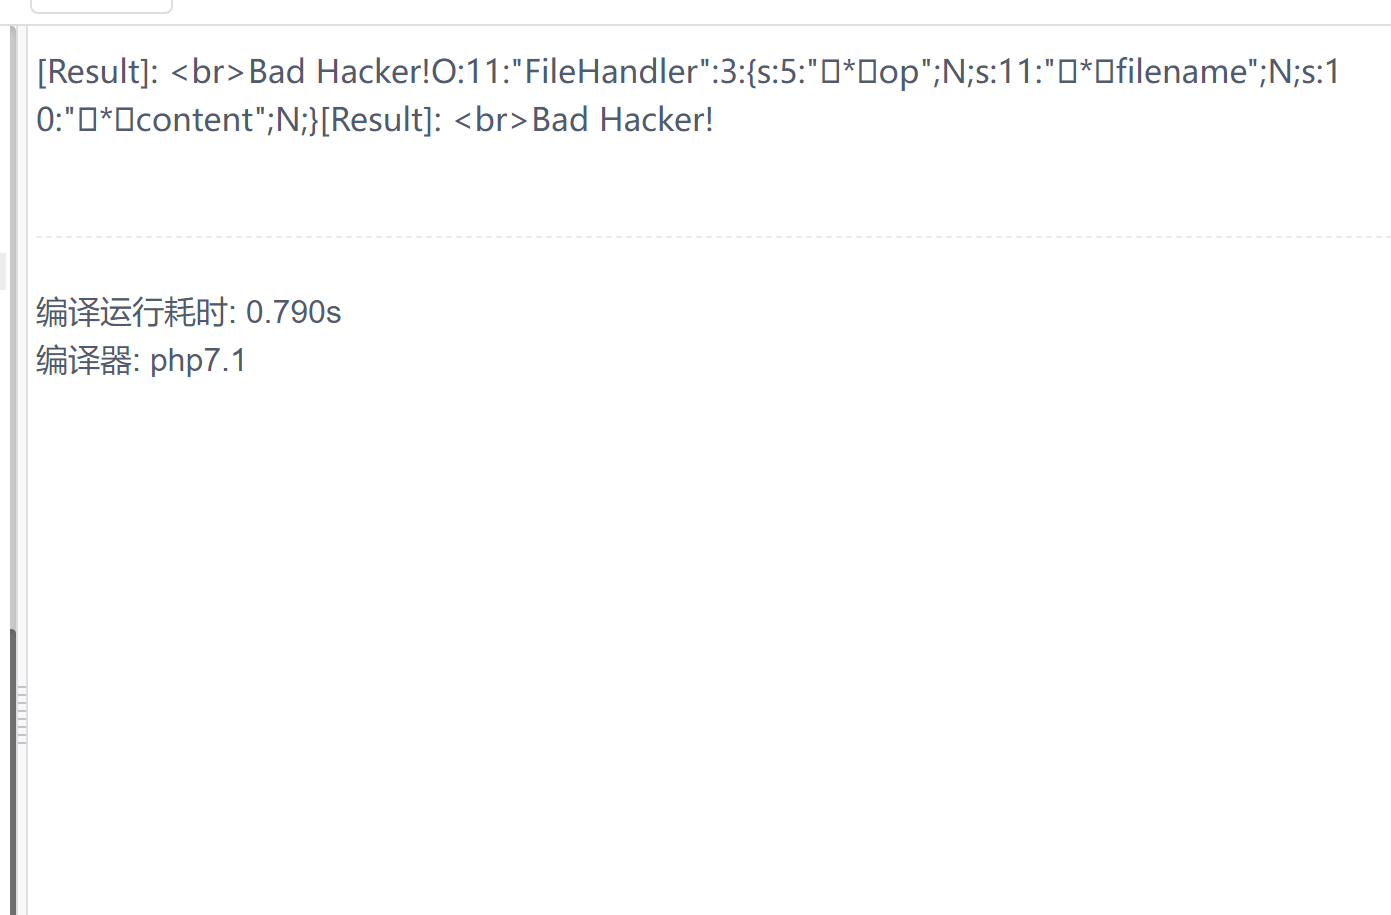Click the light scrollbar track above thumb

[13, 330]
